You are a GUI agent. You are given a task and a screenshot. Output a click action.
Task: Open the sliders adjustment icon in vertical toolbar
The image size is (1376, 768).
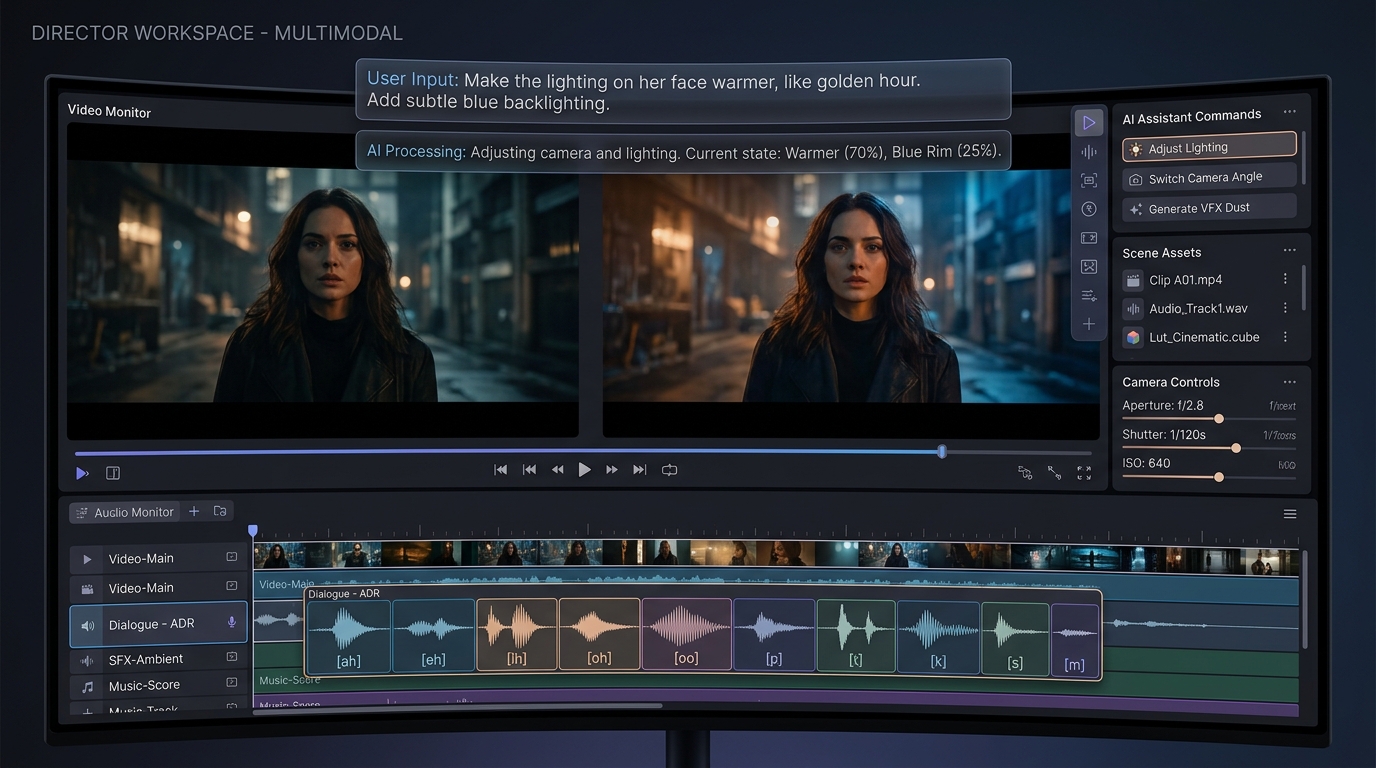tap(1089, 295)
